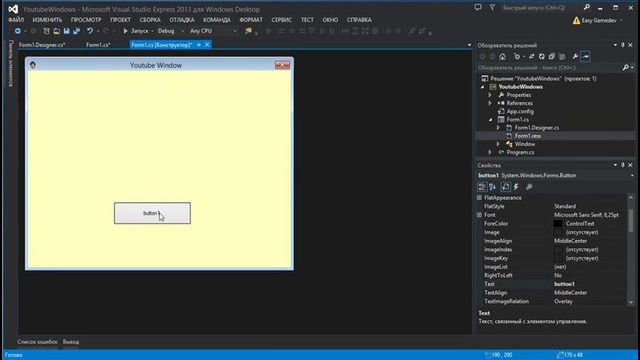Click the Quick Launch search field

pos(540,8)
